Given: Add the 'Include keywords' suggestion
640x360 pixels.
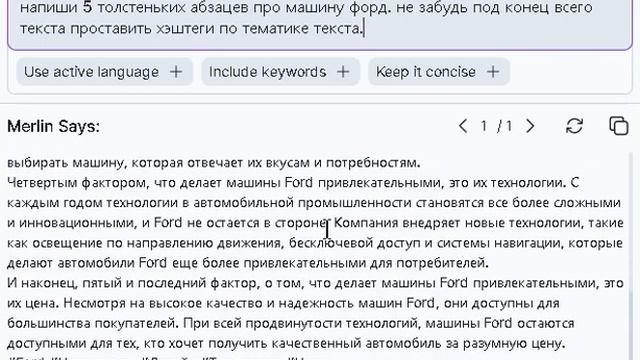Looking at the screenshot, I should 280,72.
